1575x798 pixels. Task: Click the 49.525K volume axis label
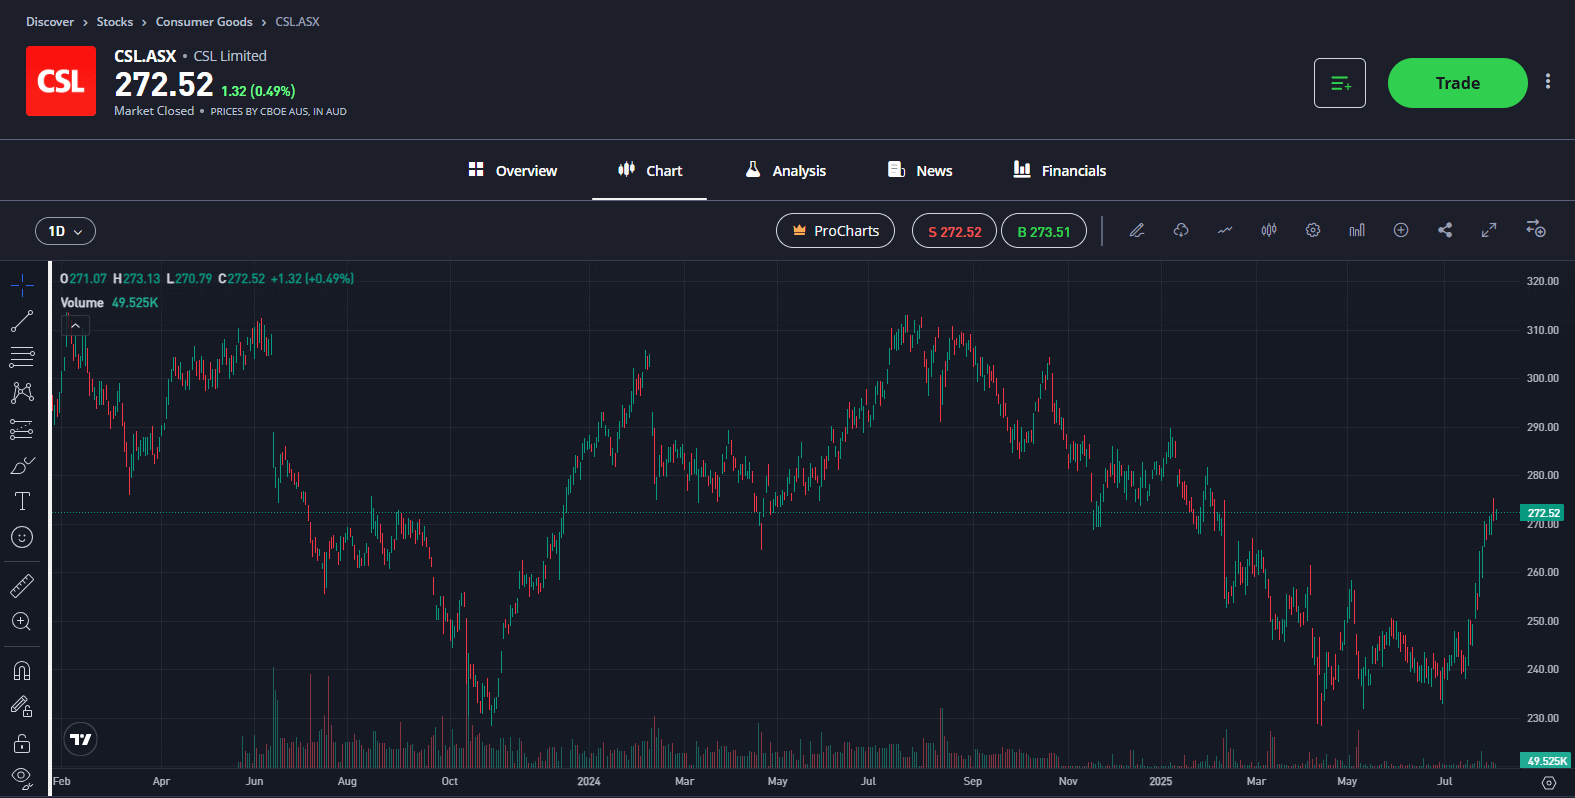coord(1544,761)
